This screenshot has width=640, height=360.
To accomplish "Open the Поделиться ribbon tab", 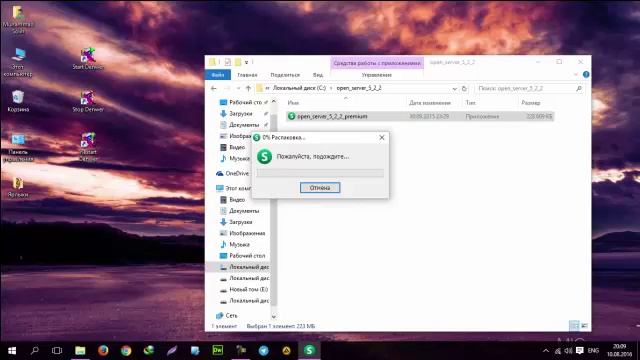I will 285,75.
